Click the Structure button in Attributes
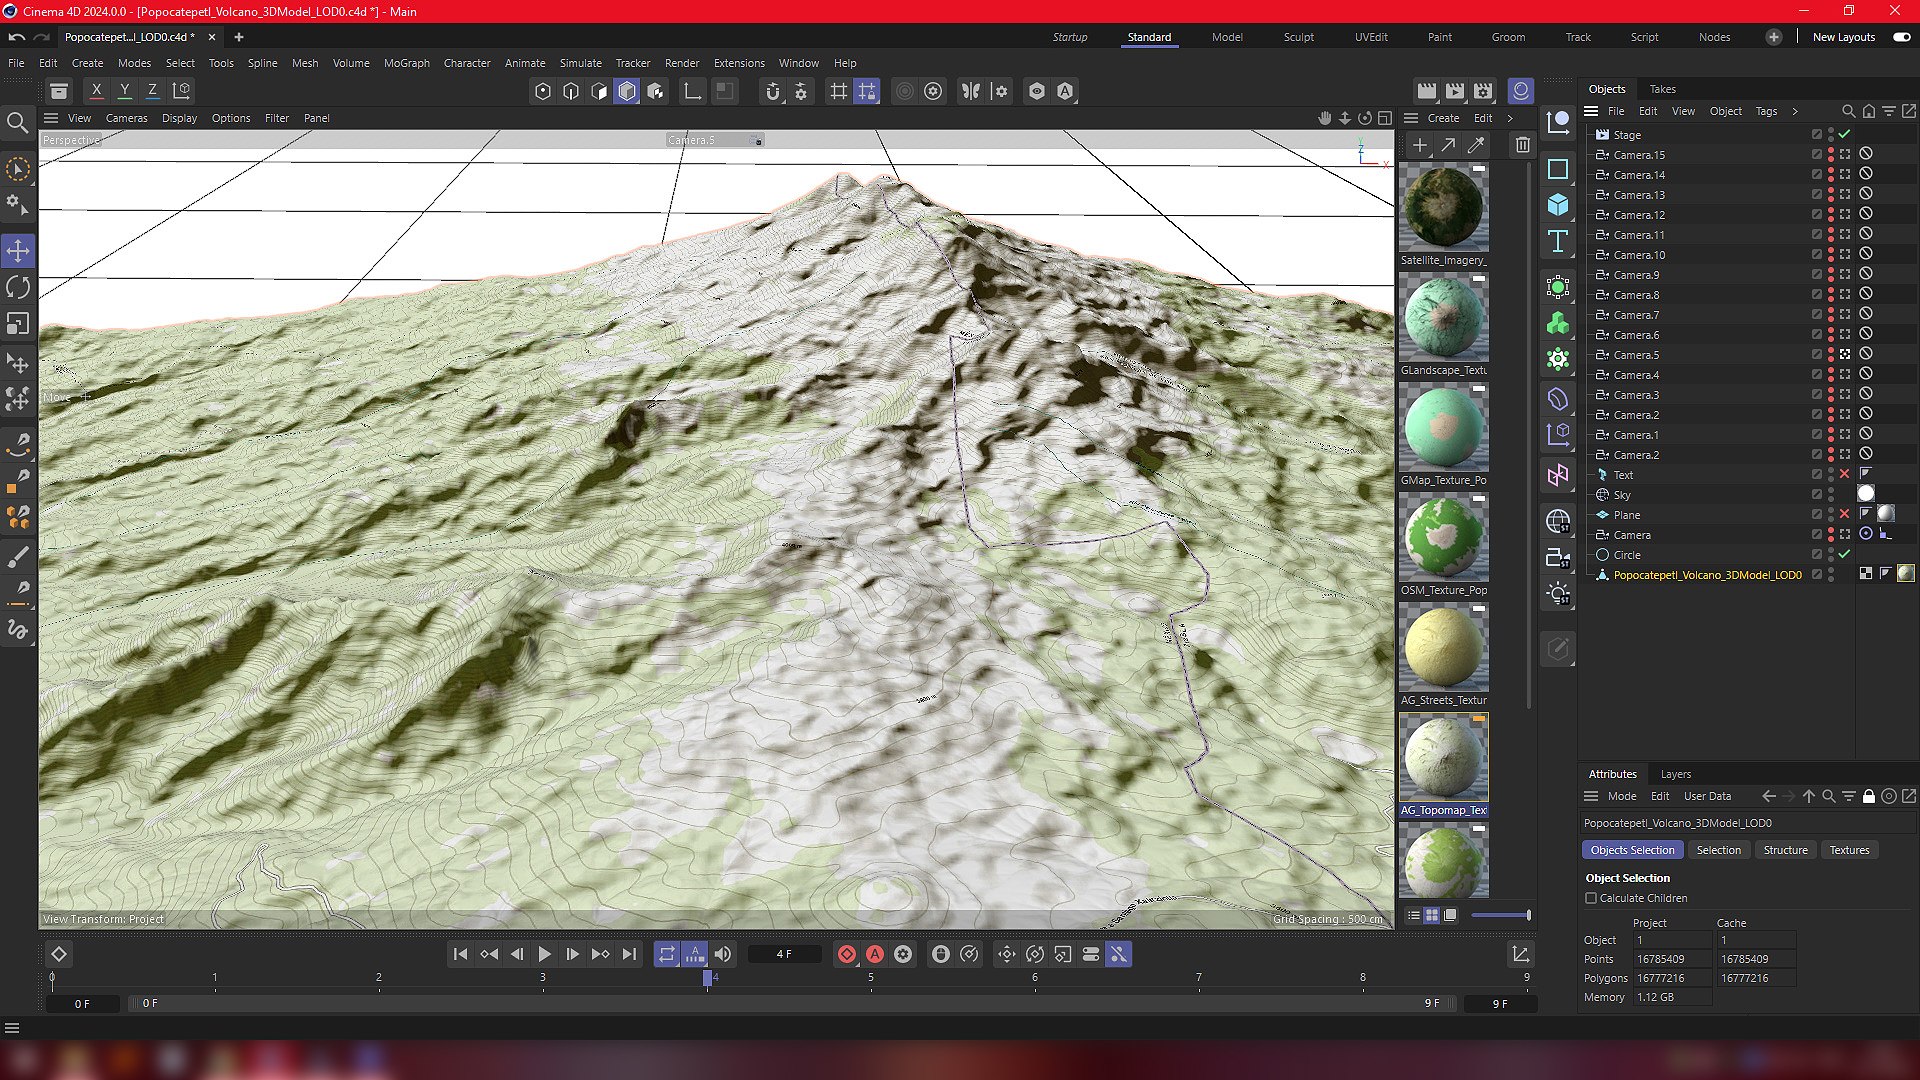 tap(1785, 850)
